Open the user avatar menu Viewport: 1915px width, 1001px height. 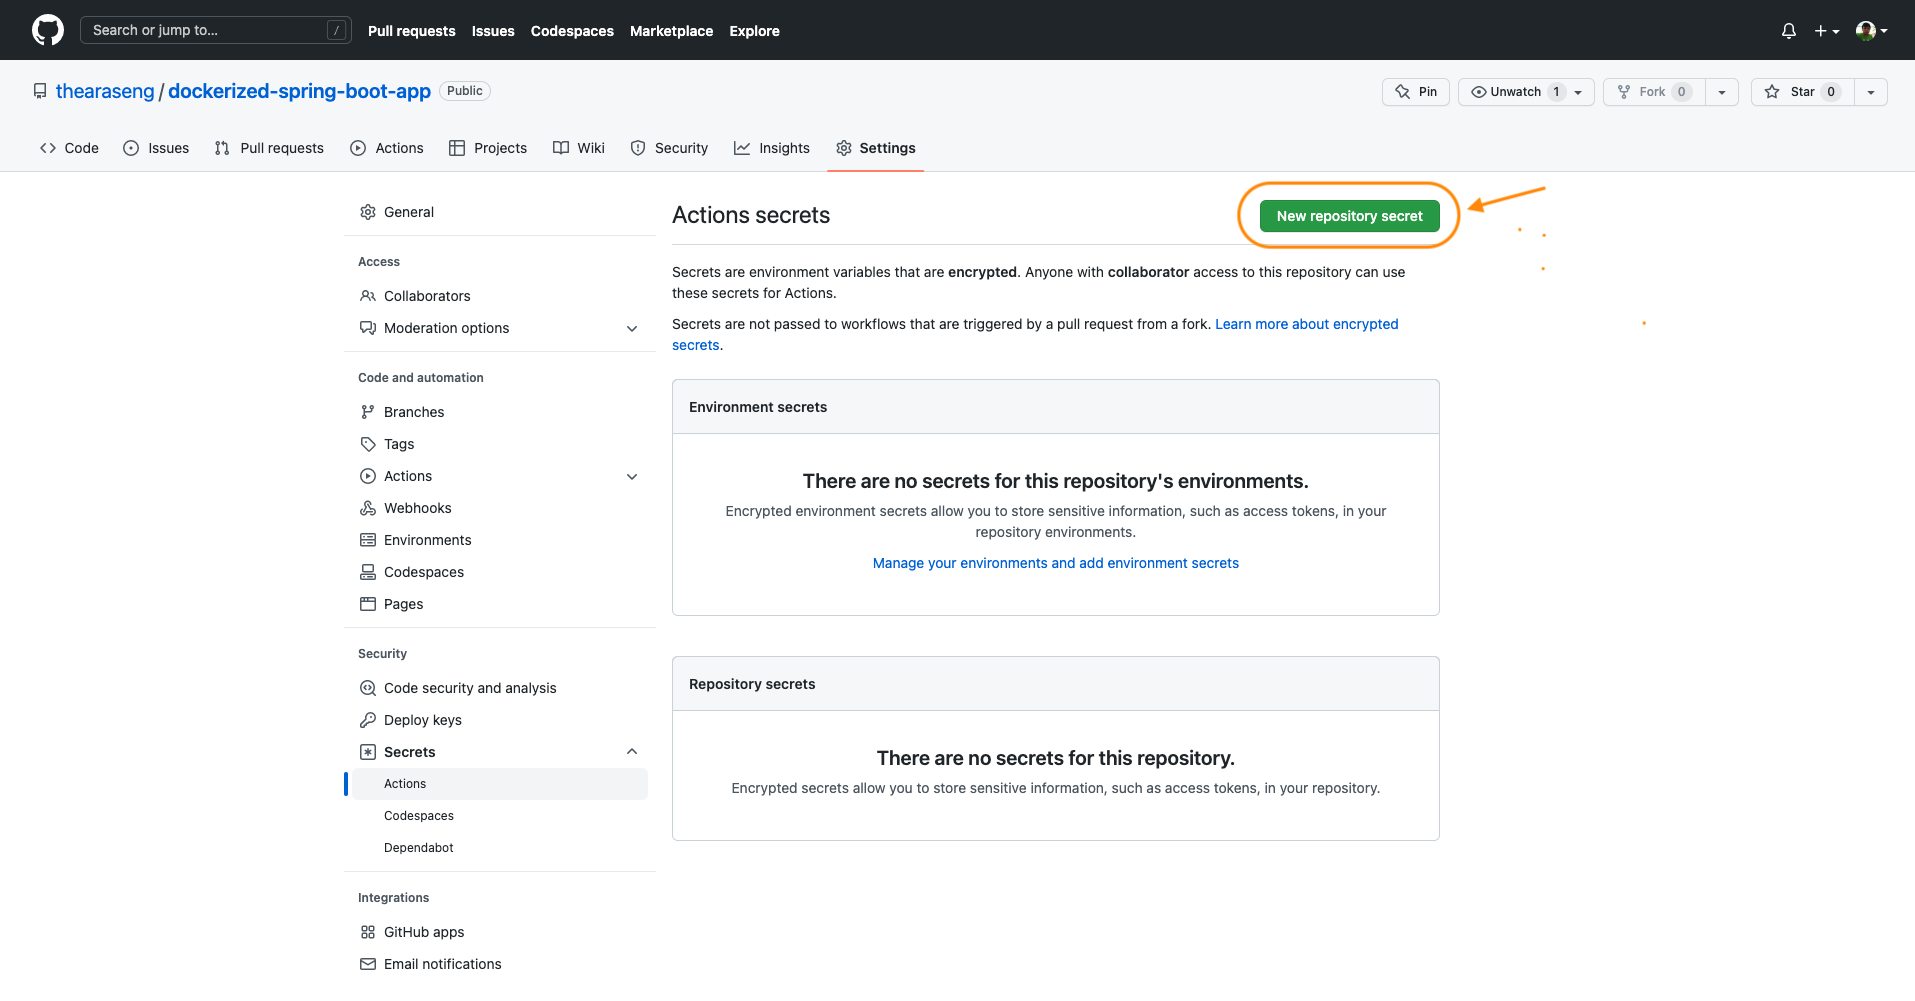click(1871, 31)
